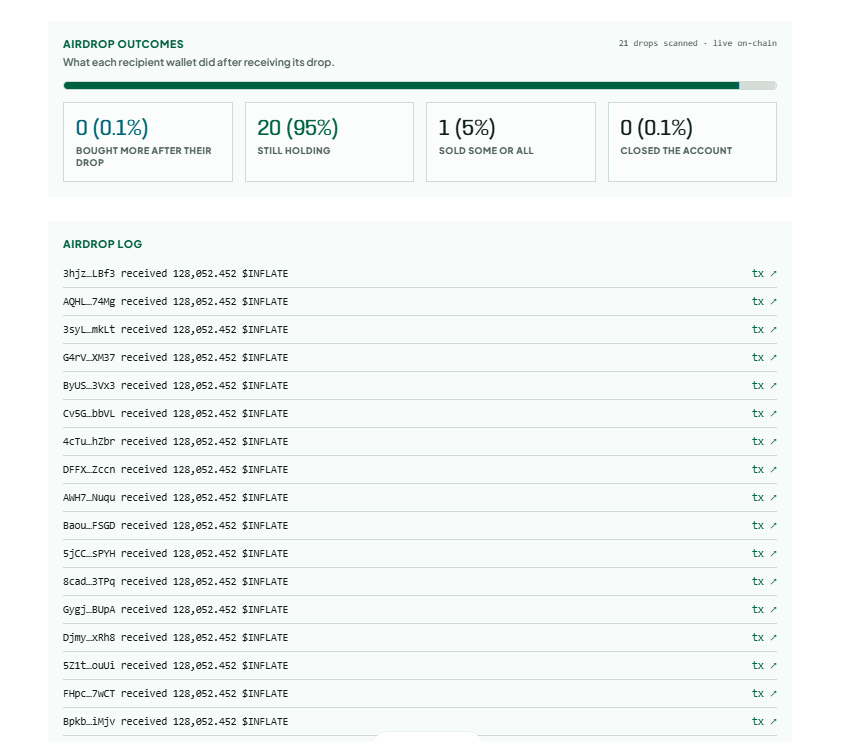This screenshot has height=742, width=866.
Task: View the DFFX…Zccn airdrop transaction
Action: pyautogui.click(x=764, y=470)
